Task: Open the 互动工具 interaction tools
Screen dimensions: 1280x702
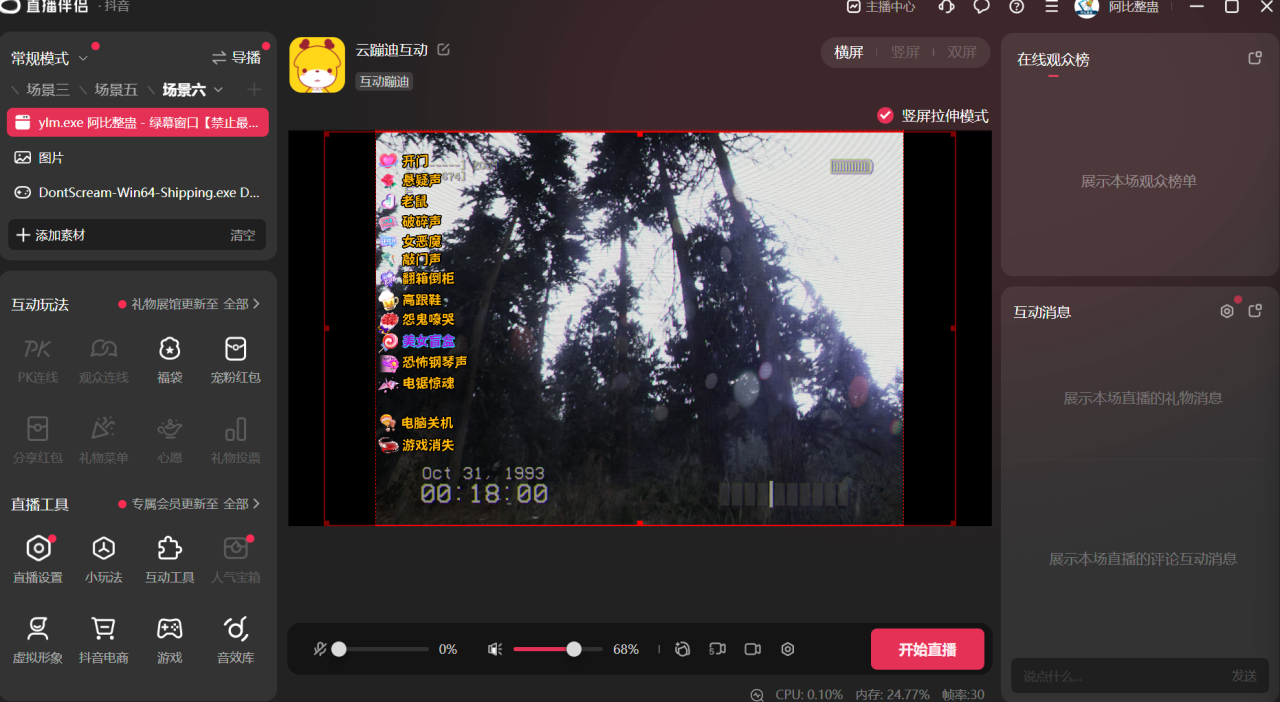Action: pyautogui.click(x=169, y=558)
